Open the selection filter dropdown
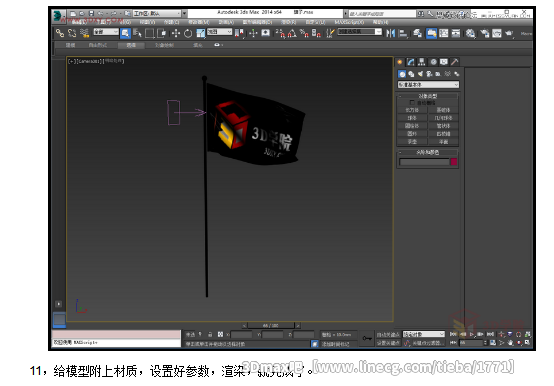 [x=106, y=32]
